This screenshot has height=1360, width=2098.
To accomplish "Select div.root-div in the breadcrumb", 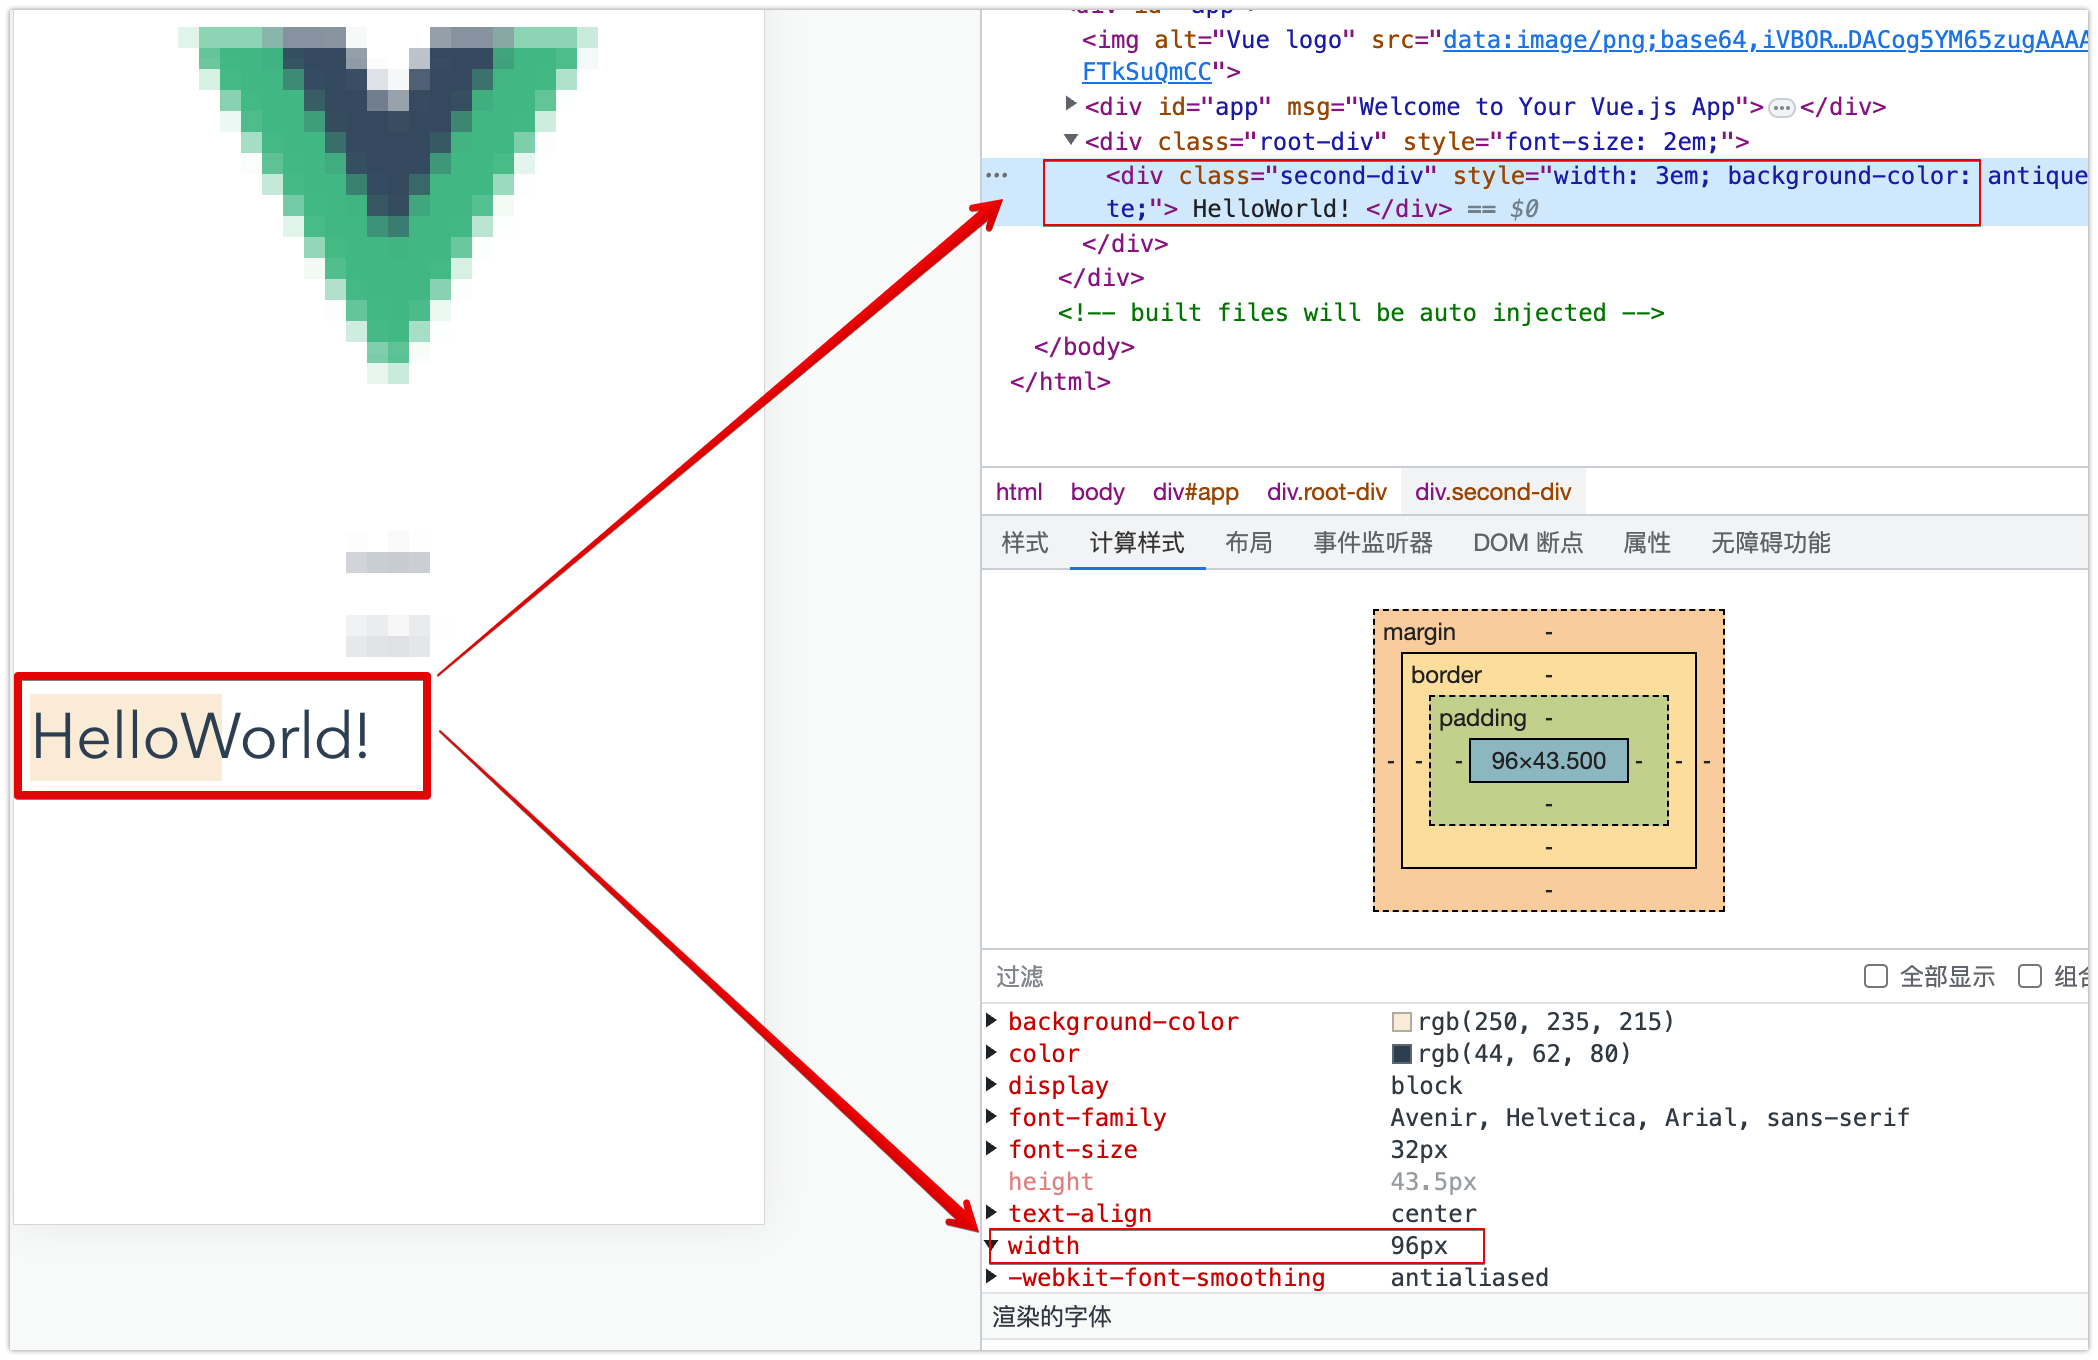I will (x=1326, y=492).
